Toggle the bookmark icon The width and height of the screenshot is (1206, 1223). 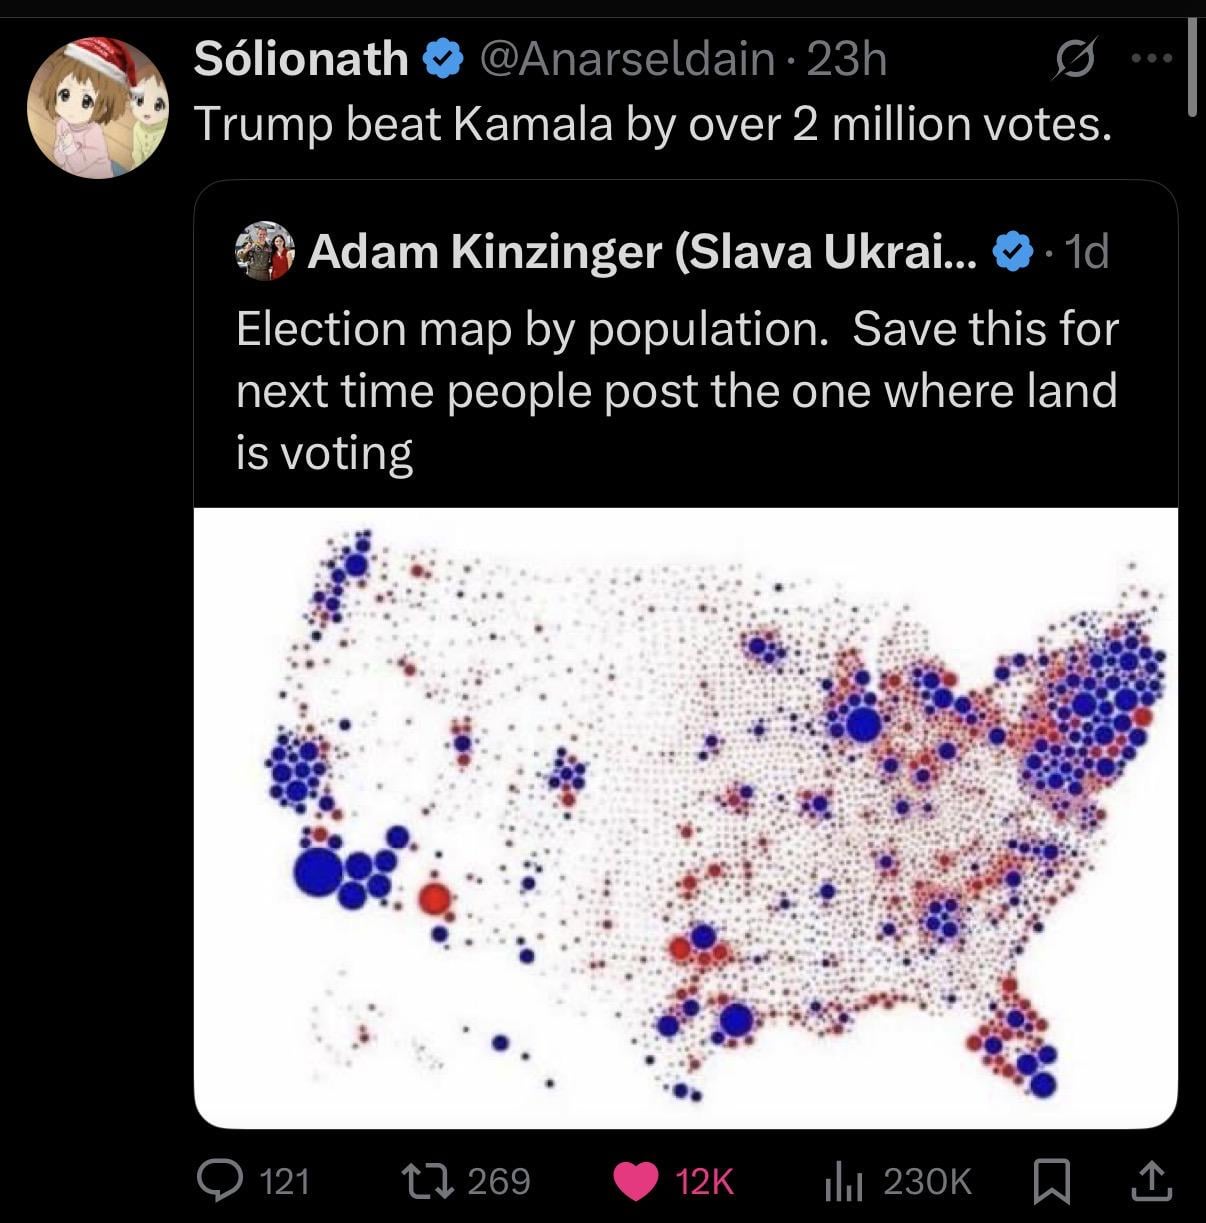pyautogui.click(x=1053, y=1181)
